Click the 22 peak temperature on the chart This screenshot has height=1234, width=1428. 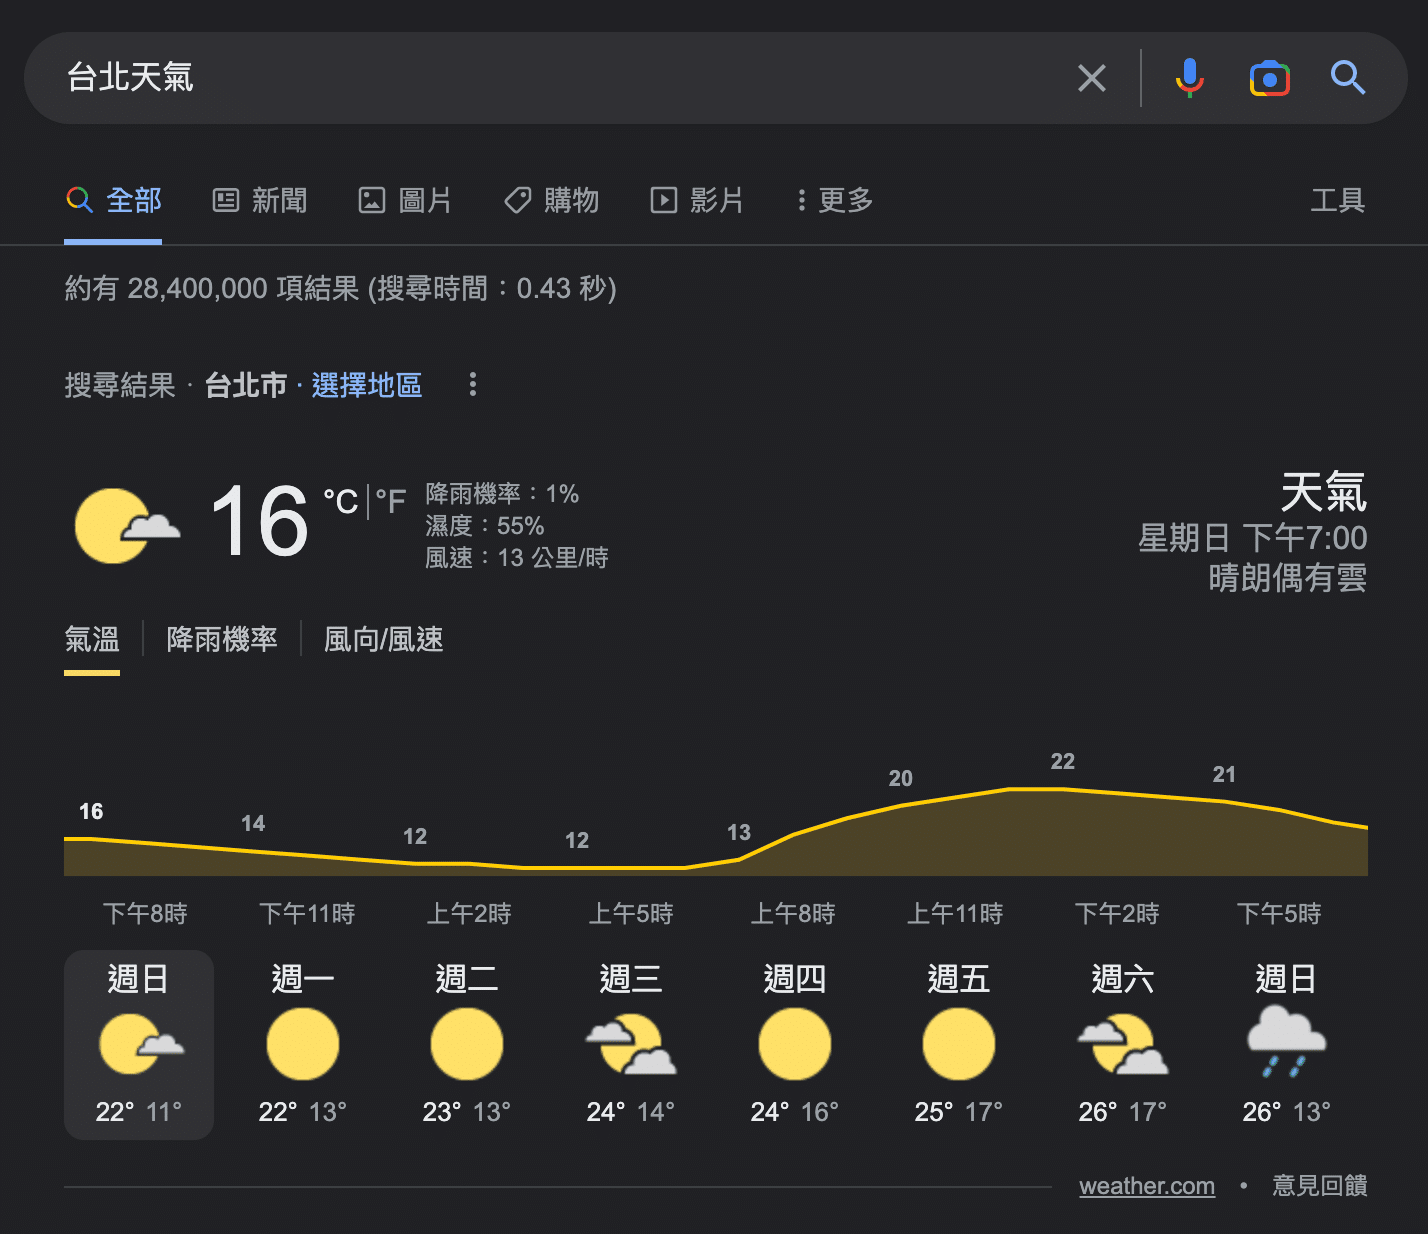[x=1063, y=762]
